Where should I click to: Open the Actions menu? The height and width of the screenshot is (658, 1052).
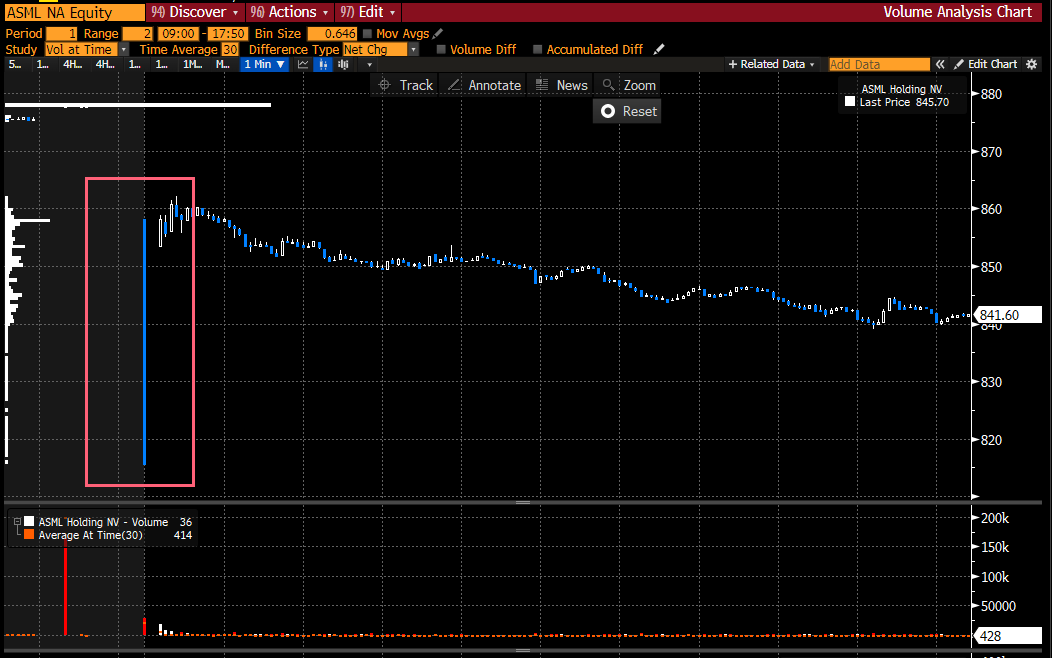coord(289,12)
